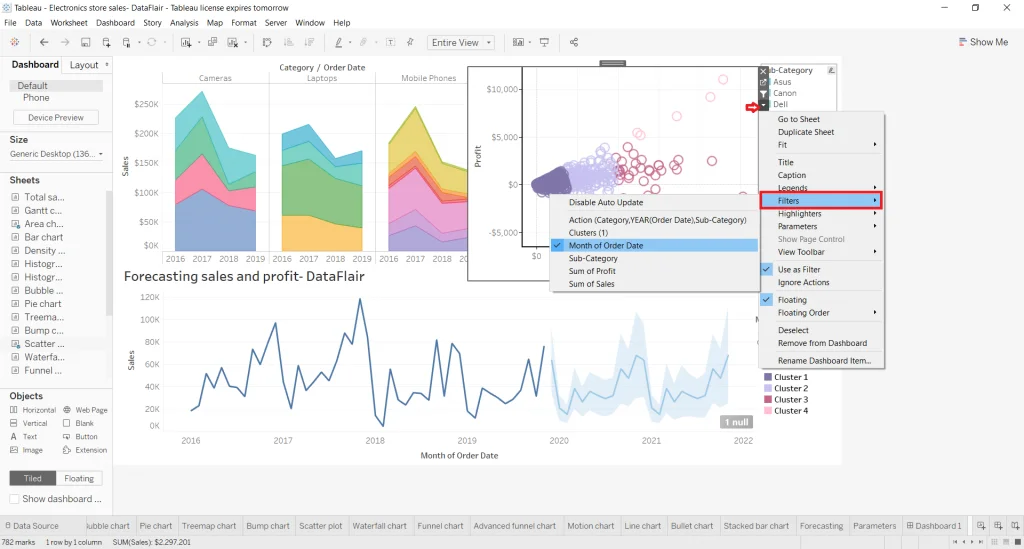Click the redo forward arrow in the toolbar

coord(65,42)
